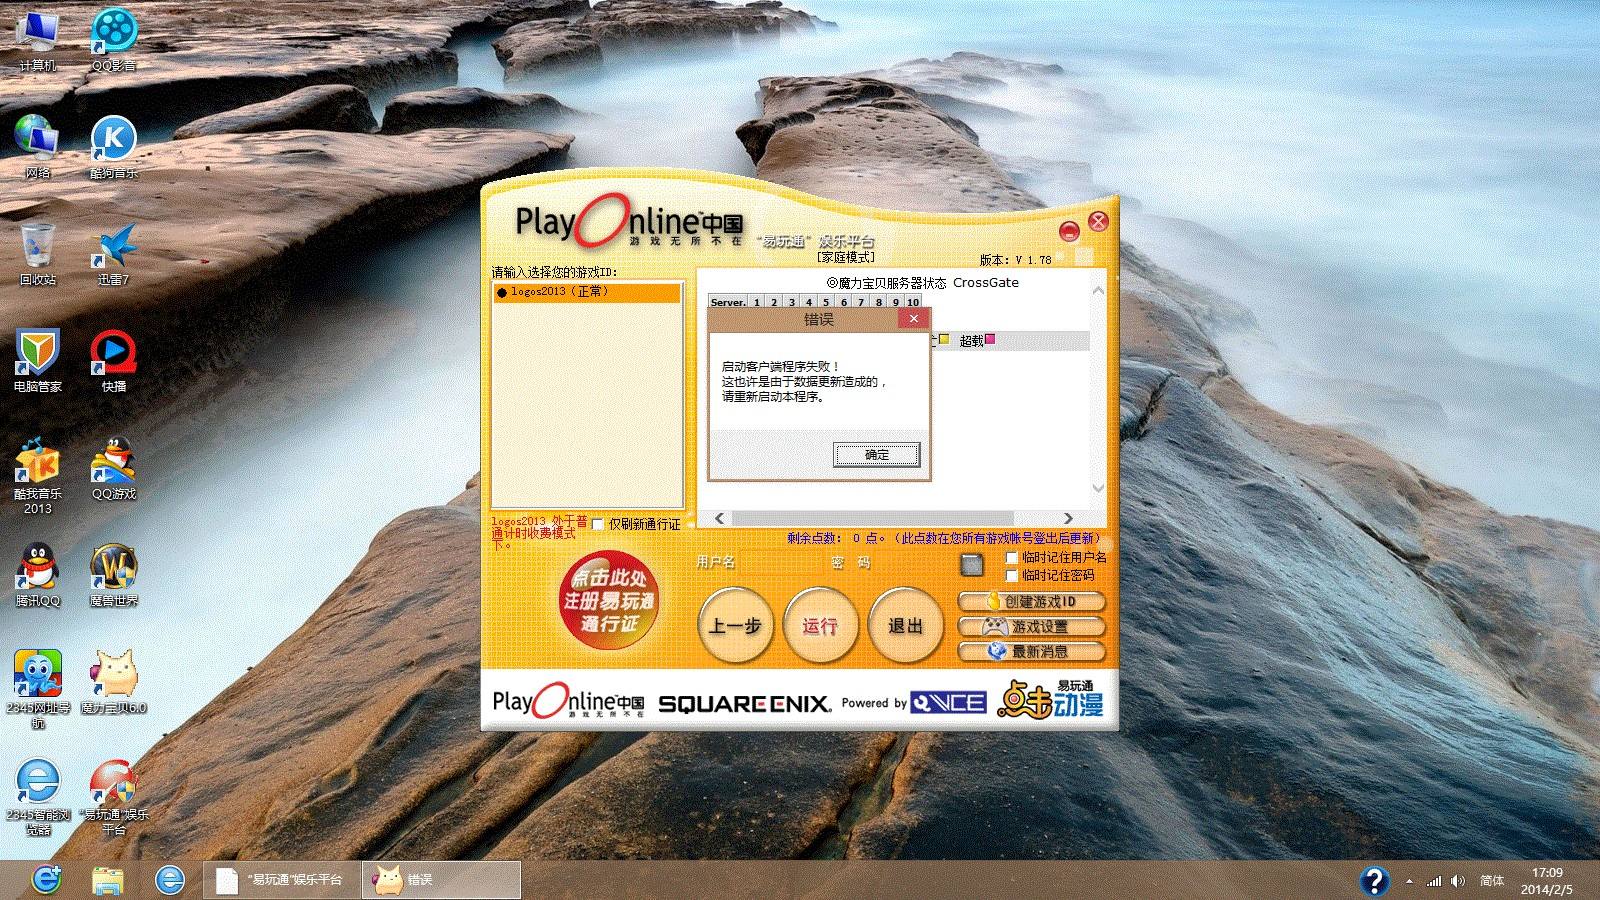This screenshot has width=1600, height=900.
Task: Open 计算机 desktop icon
Action: click(38, 42)
